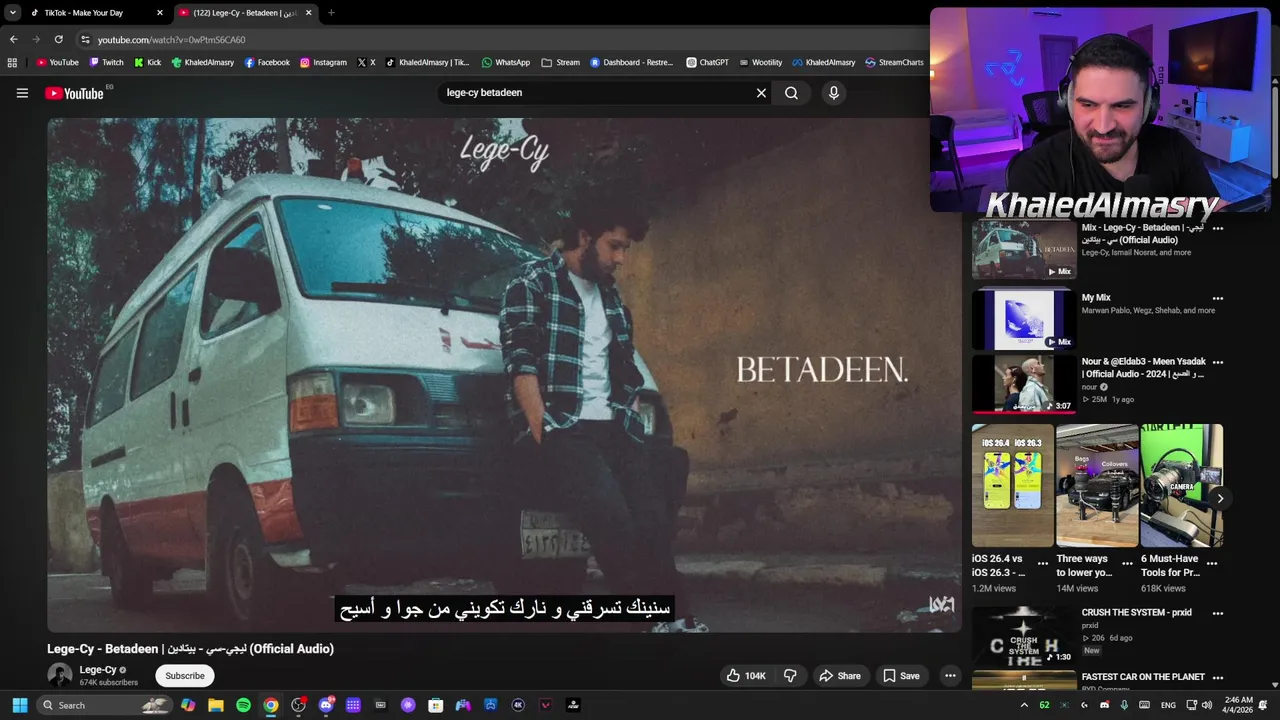The image size is (1280, 720).
Task: Open the ENG language indicator
Action: [x=1168, y=705]
